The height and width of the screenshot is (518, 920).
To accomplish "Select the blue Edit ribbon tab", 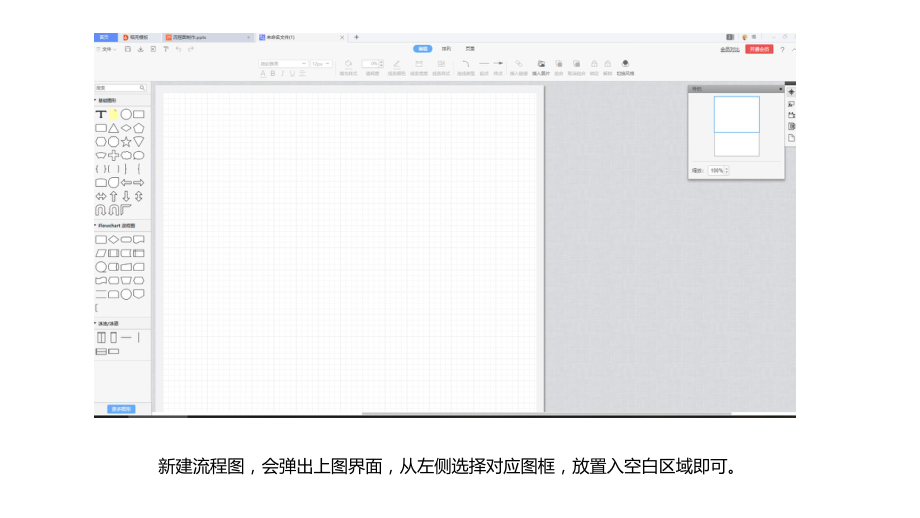I will [x=422, y=49].
